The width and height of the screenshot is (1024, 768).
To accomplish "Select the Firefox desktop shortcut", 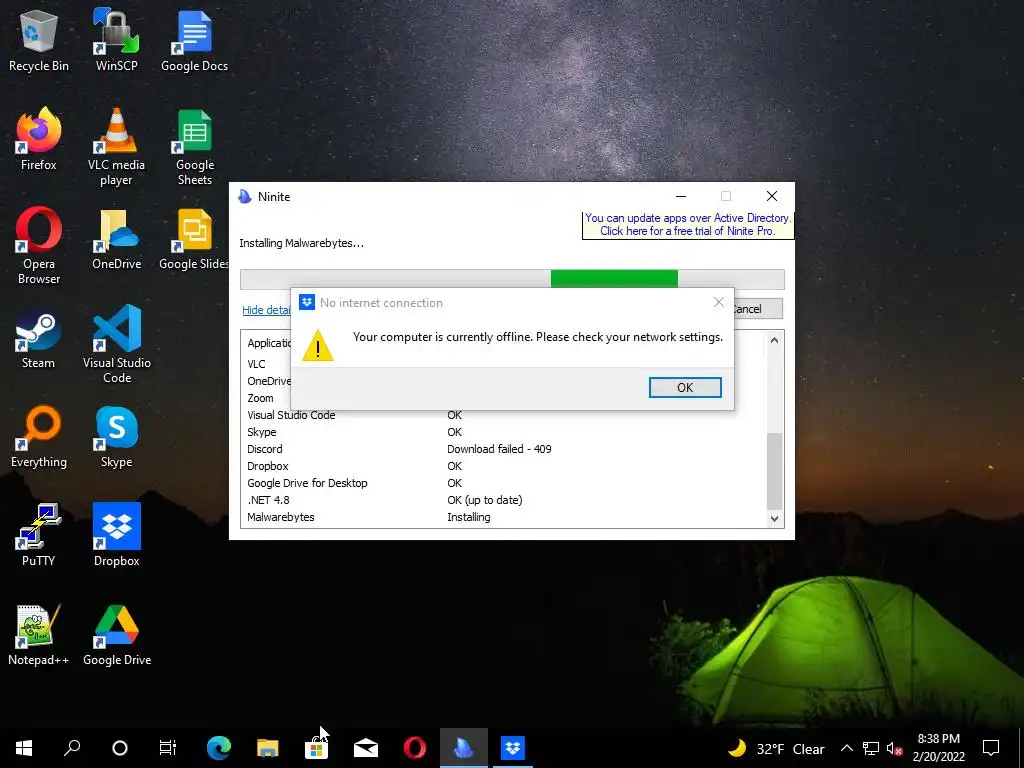I will pyautogui.click(x=39, y=140).
